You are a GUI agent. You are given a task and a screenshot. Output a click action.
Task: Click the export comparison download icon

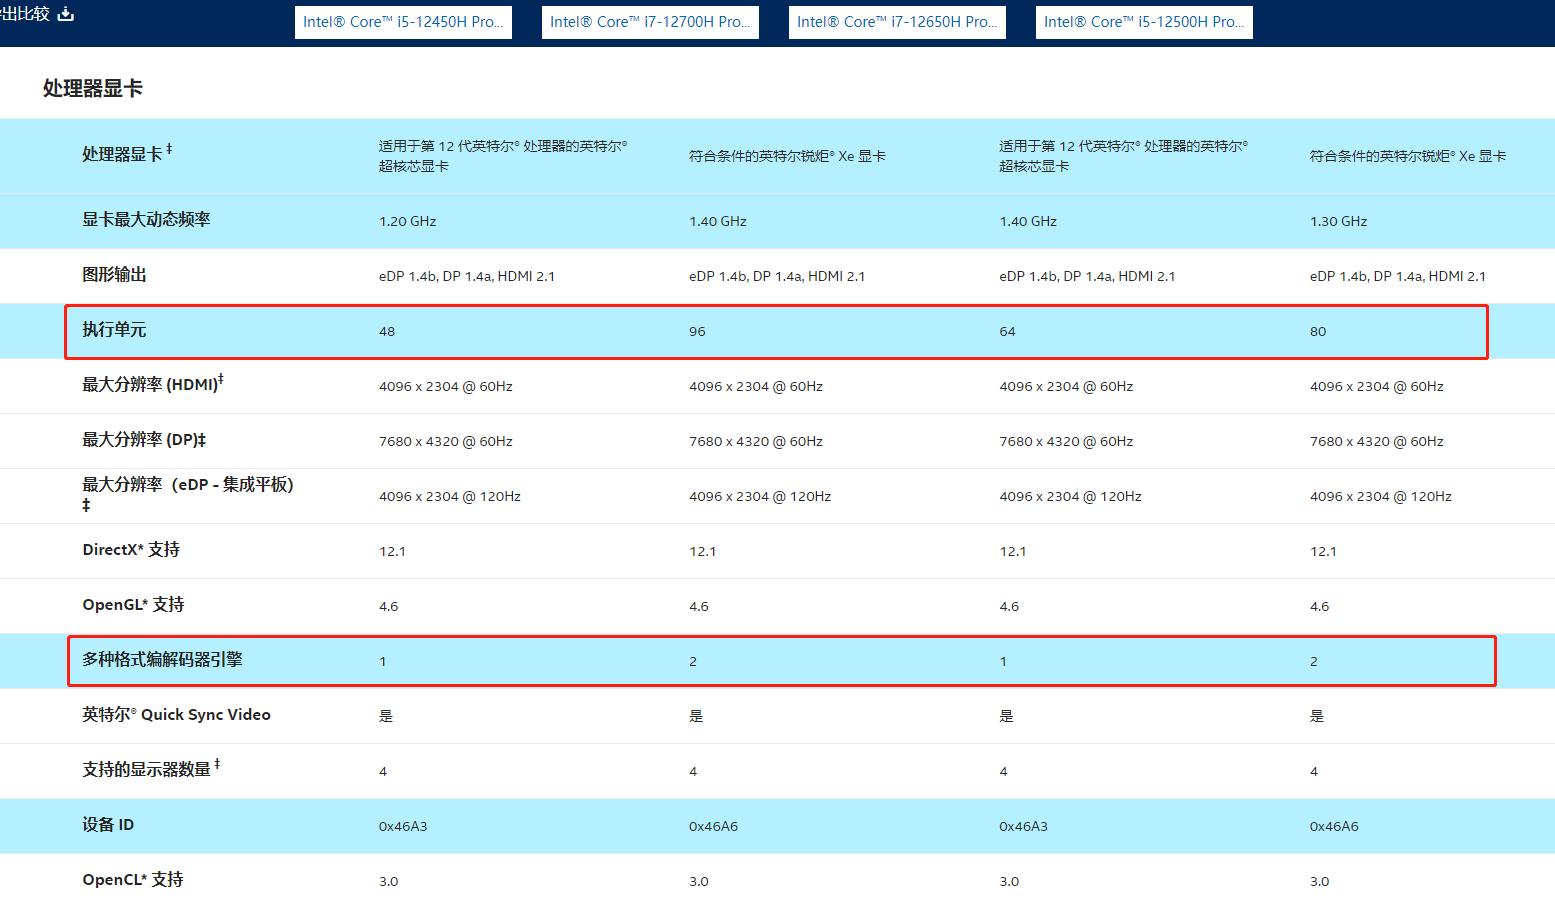click(x=64, y=14)
